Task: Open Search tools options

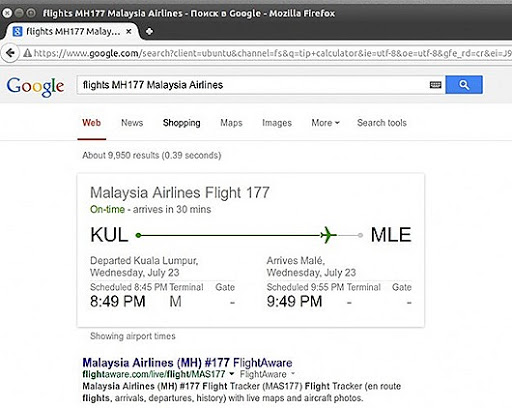Action: [382, 123]
